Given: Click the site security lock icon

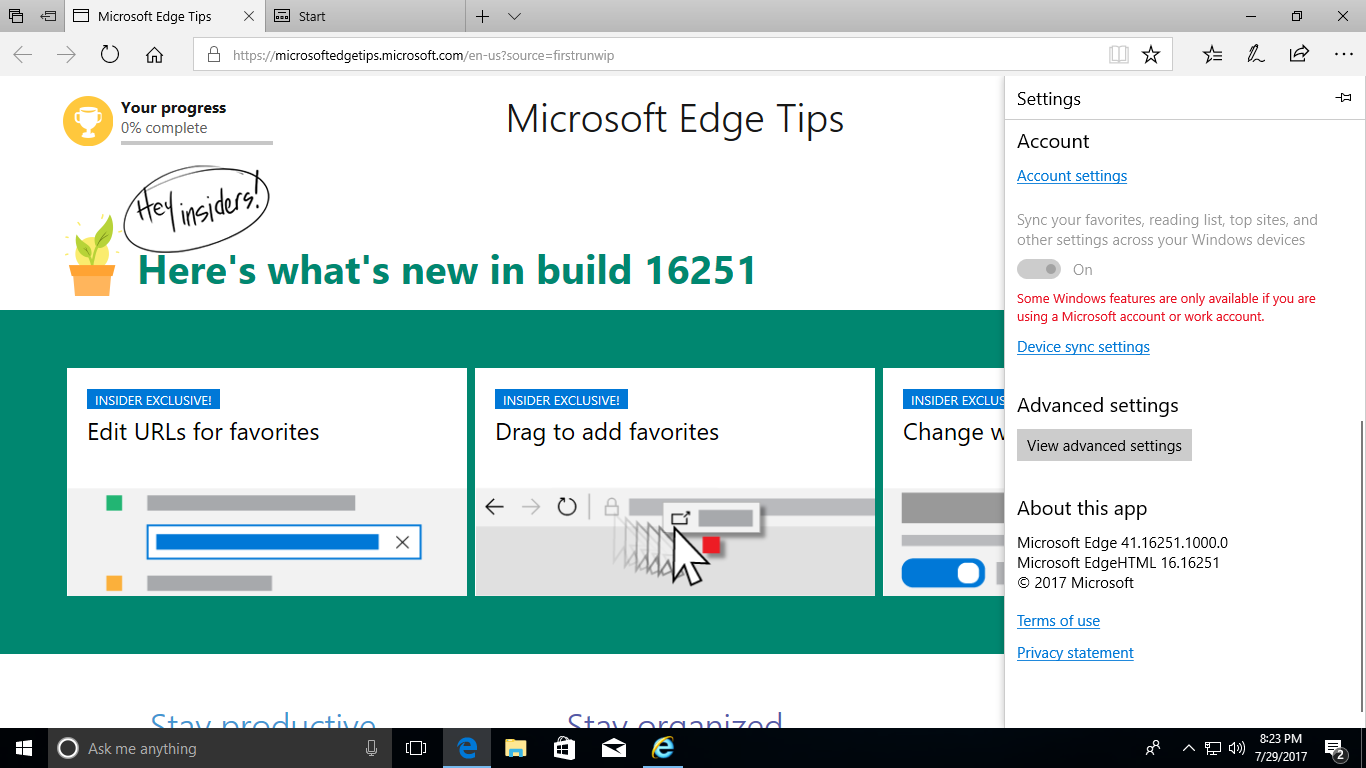Looking at the screenshot, I should [213, 55].
